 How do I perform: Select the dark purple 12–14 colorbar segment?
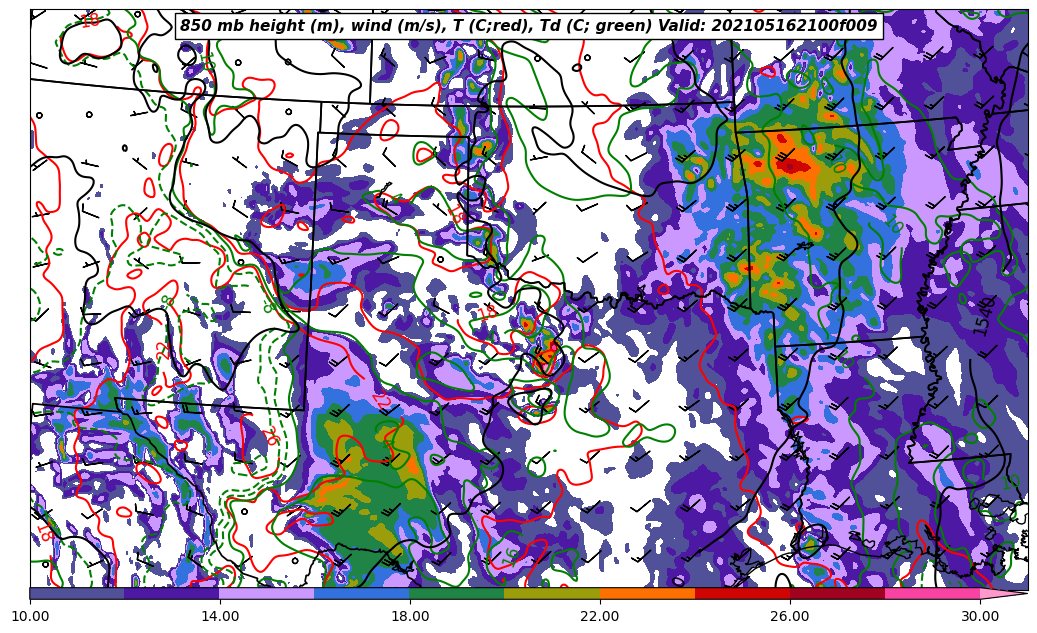pos(172,593)
